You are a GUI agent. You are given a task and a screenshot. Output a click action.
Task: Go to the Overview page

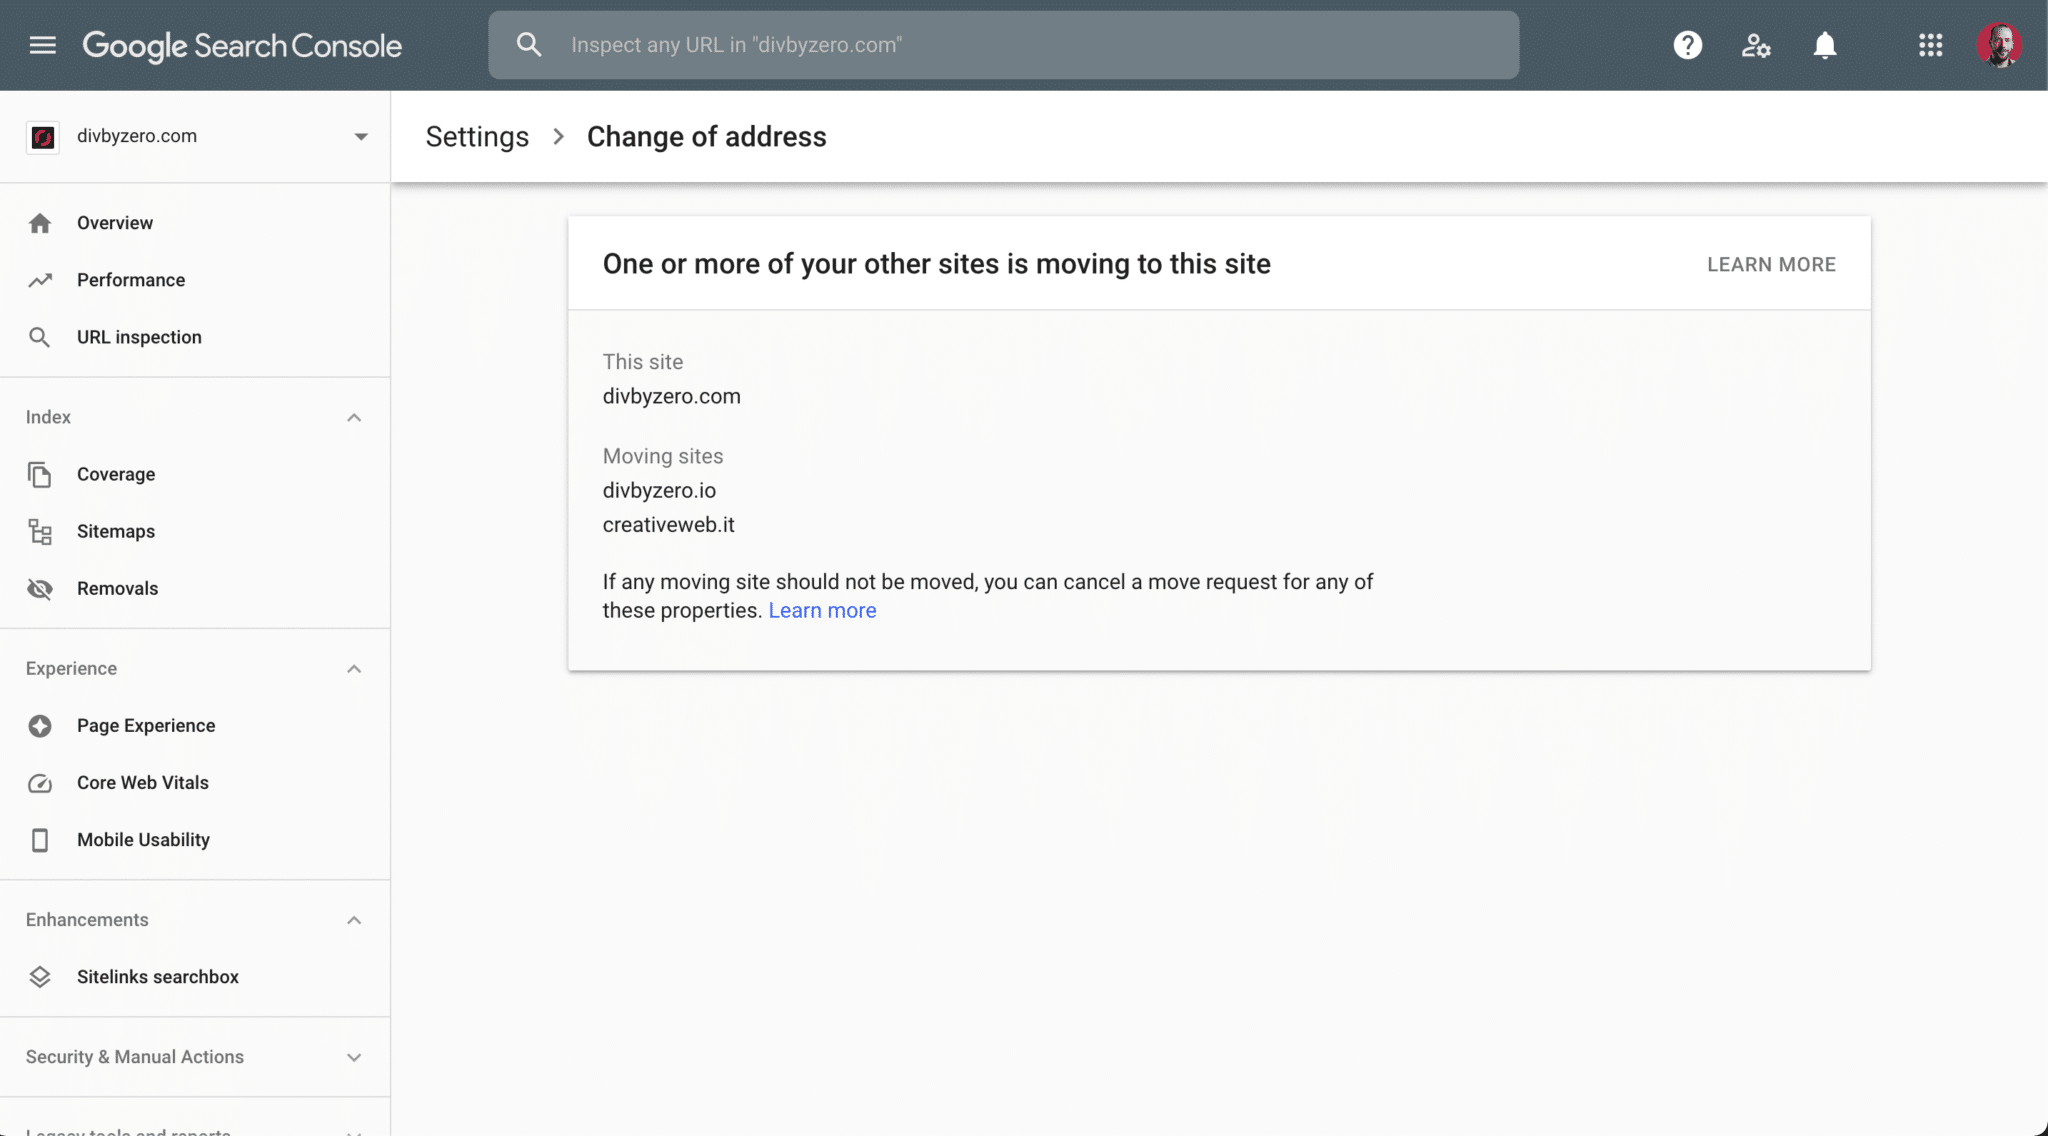tap(115, 223)
